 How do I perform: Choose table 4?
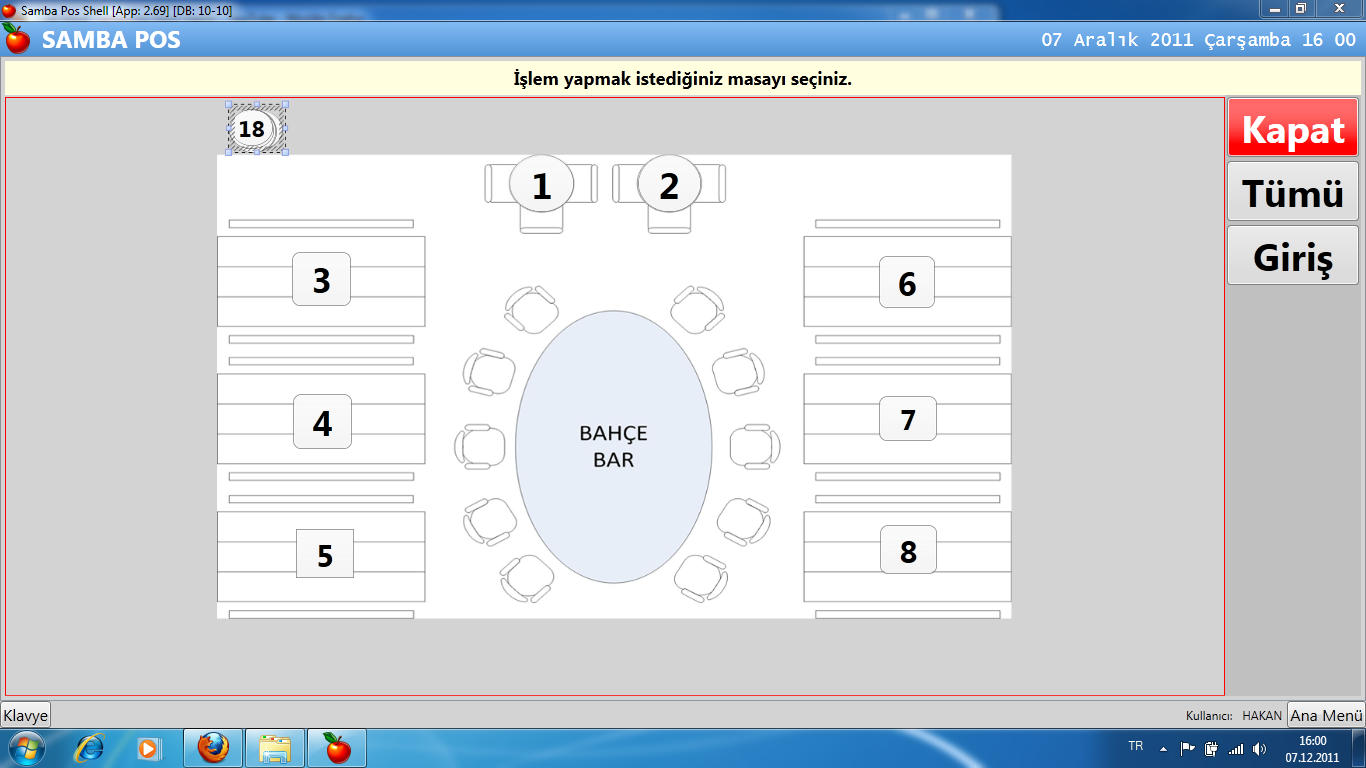pyautogui.click(x=322, y=422)
